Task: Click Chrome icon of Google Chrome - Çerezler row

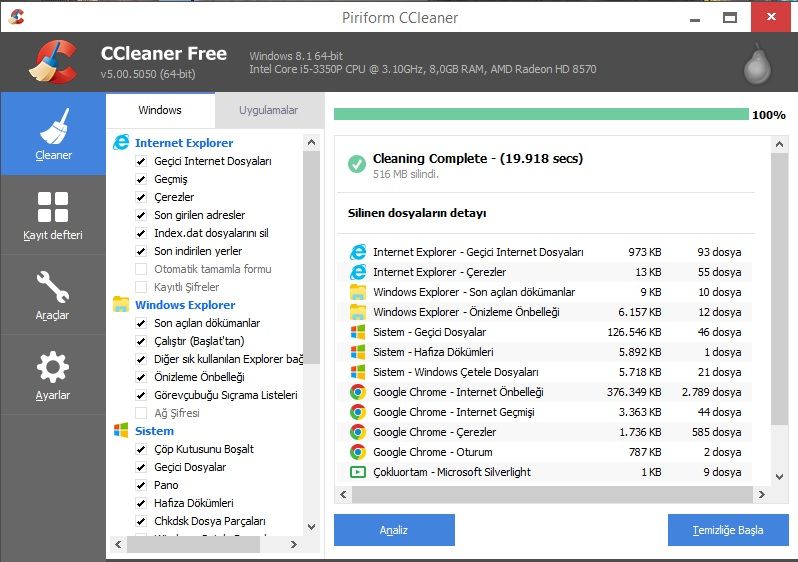Action: click(358, 432)
